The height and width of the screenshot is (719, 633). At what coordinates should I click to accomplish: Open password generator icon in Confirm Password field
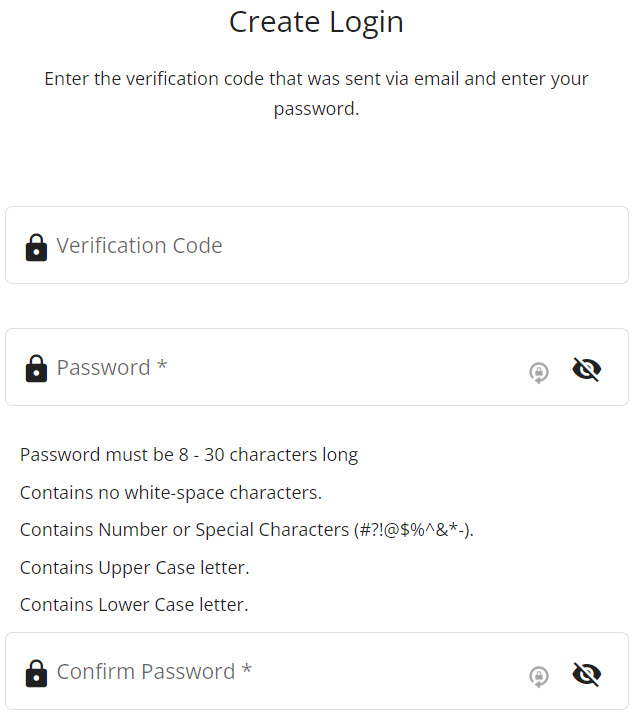click(539, 677)
